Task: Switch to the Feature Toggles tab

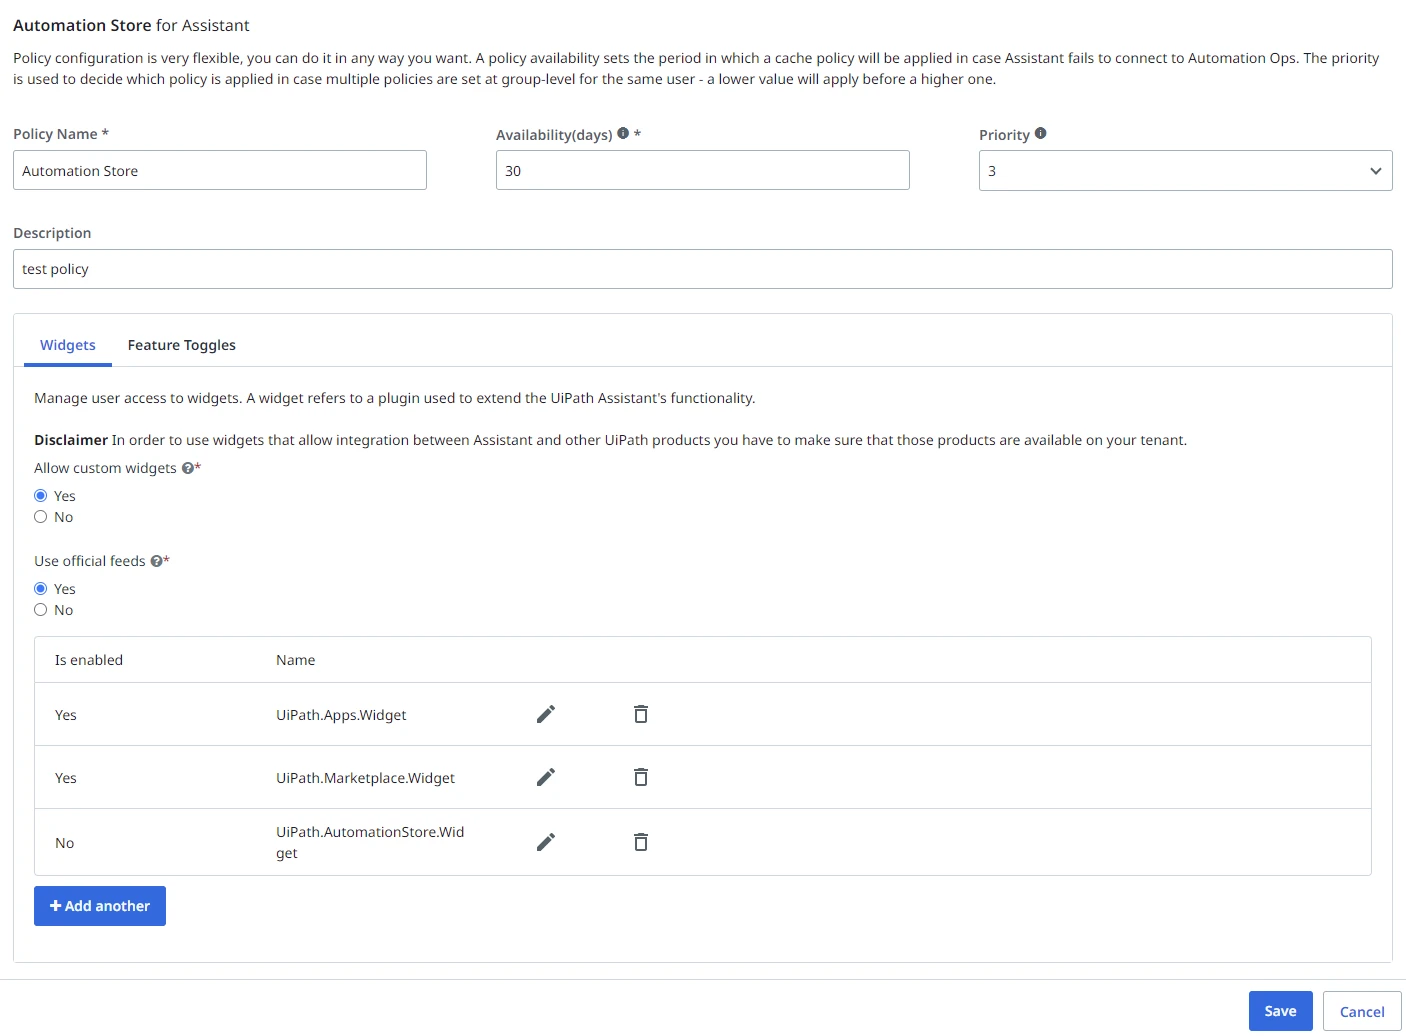Action: click(182, 345)
